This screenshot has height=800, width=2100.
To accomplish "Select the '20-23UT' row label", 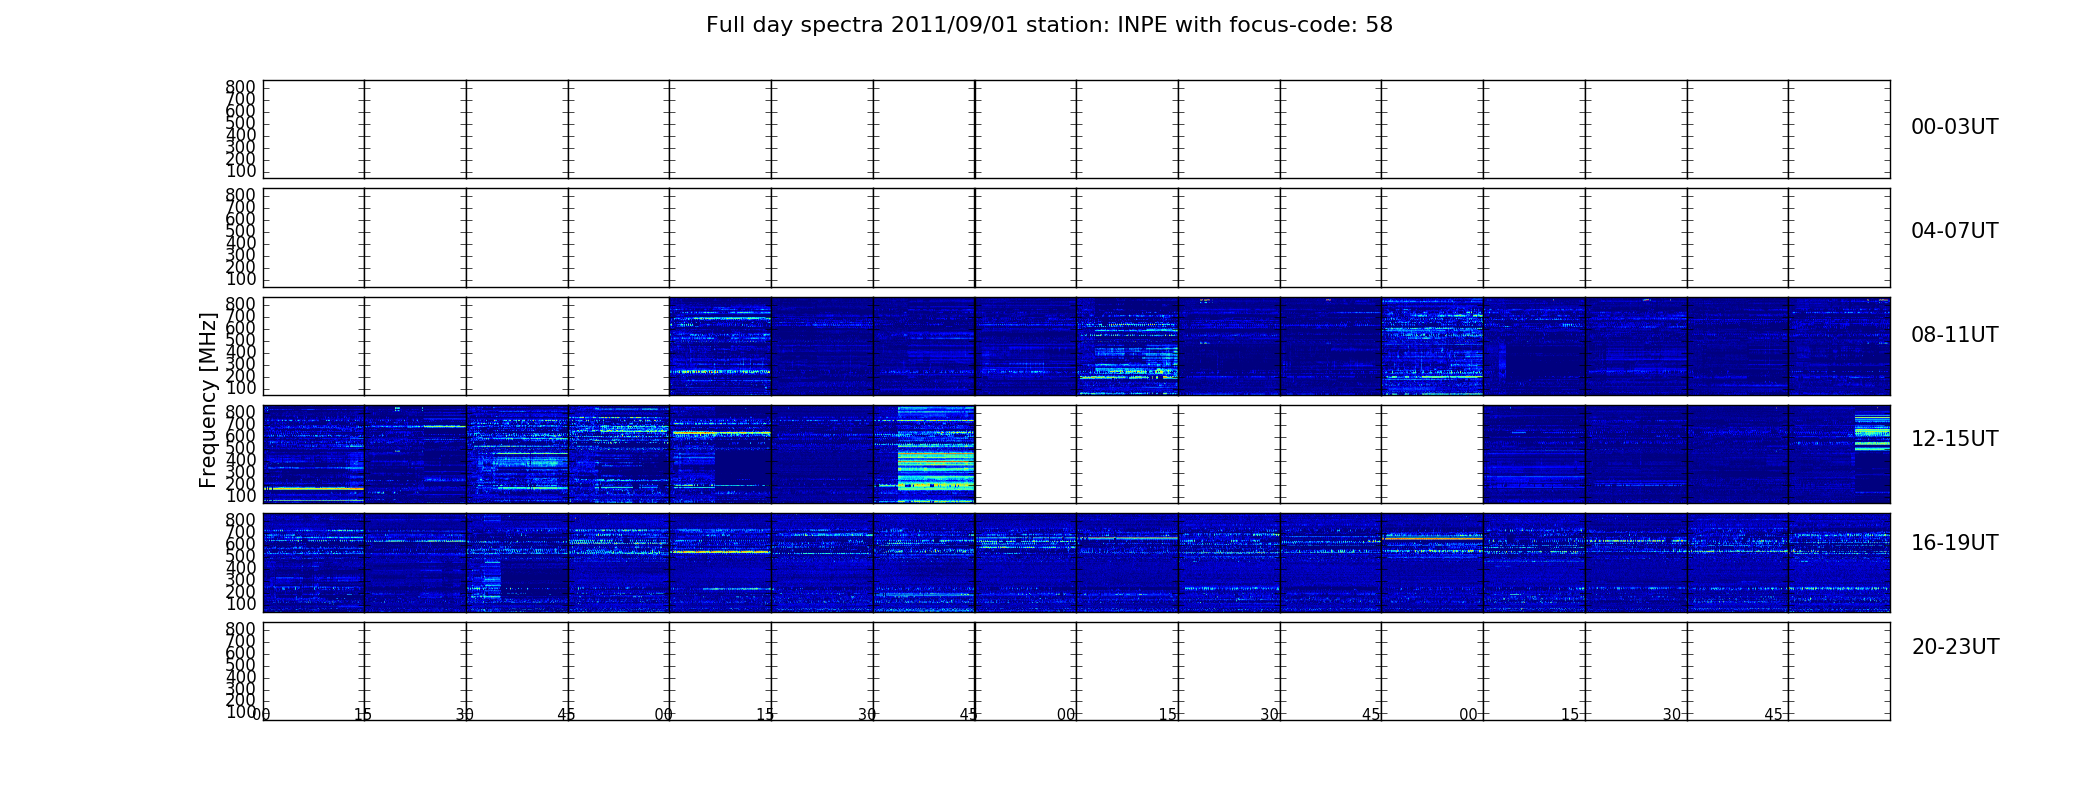I will click(1955, 647).
